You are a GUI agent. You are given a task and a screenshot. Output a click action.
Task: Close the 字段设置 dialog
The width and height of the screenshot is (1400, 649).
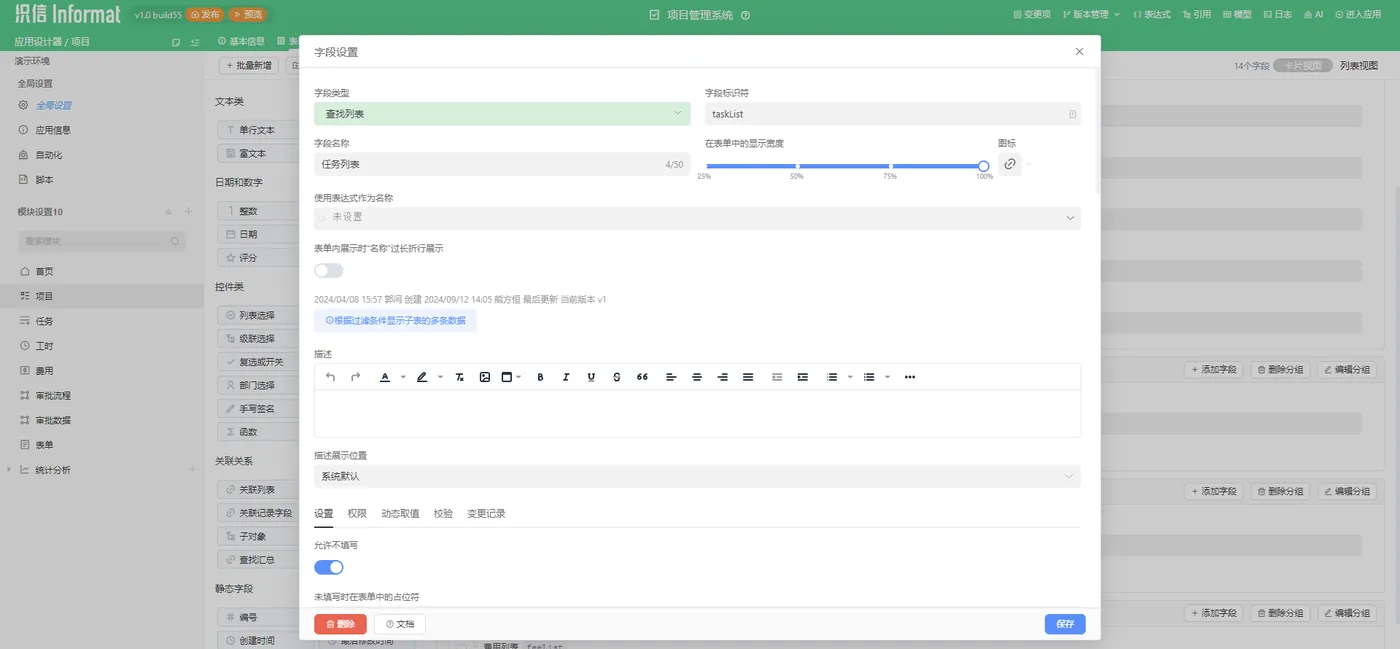(1079, 52)
